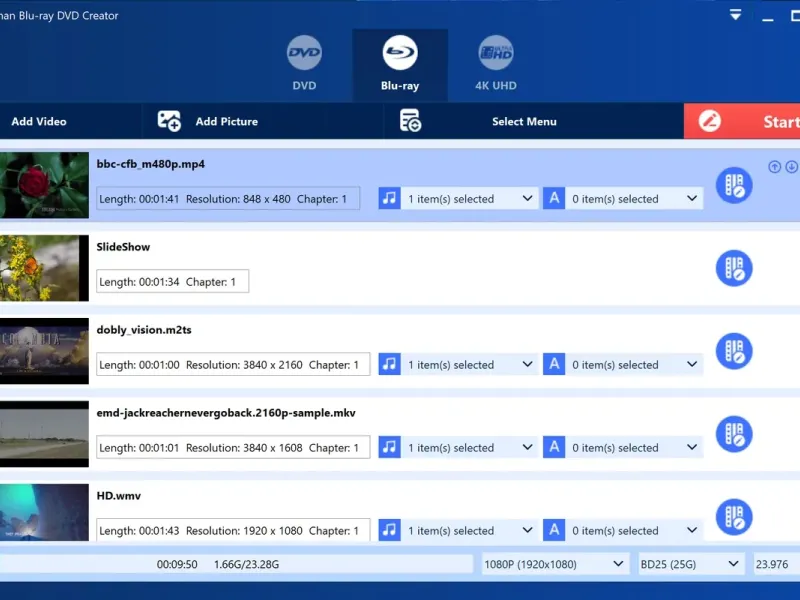
Task: Edit the bbc-cfb_m480p.mp4 video
Action: coord(734,185)
